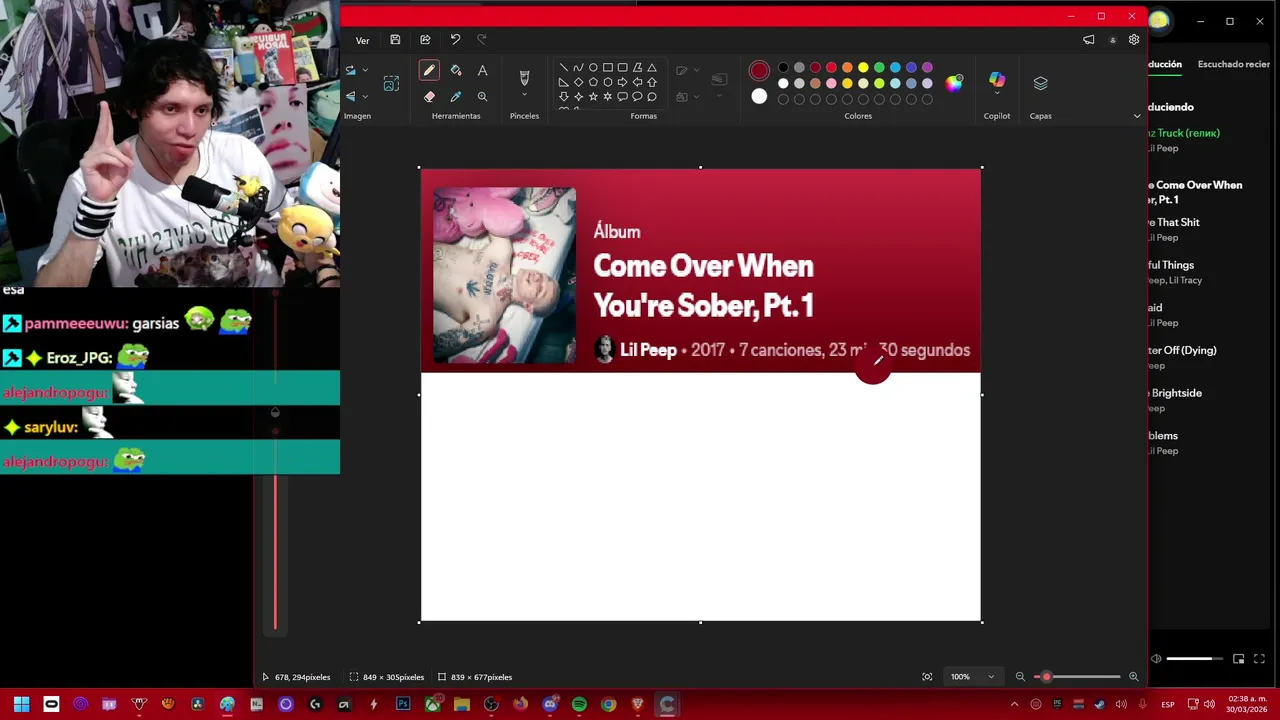Play "Brightside" track in Spotify queue
The height and width of the screenshot is (720, 1280).
pyautogui.click(x=1175, y=393)
